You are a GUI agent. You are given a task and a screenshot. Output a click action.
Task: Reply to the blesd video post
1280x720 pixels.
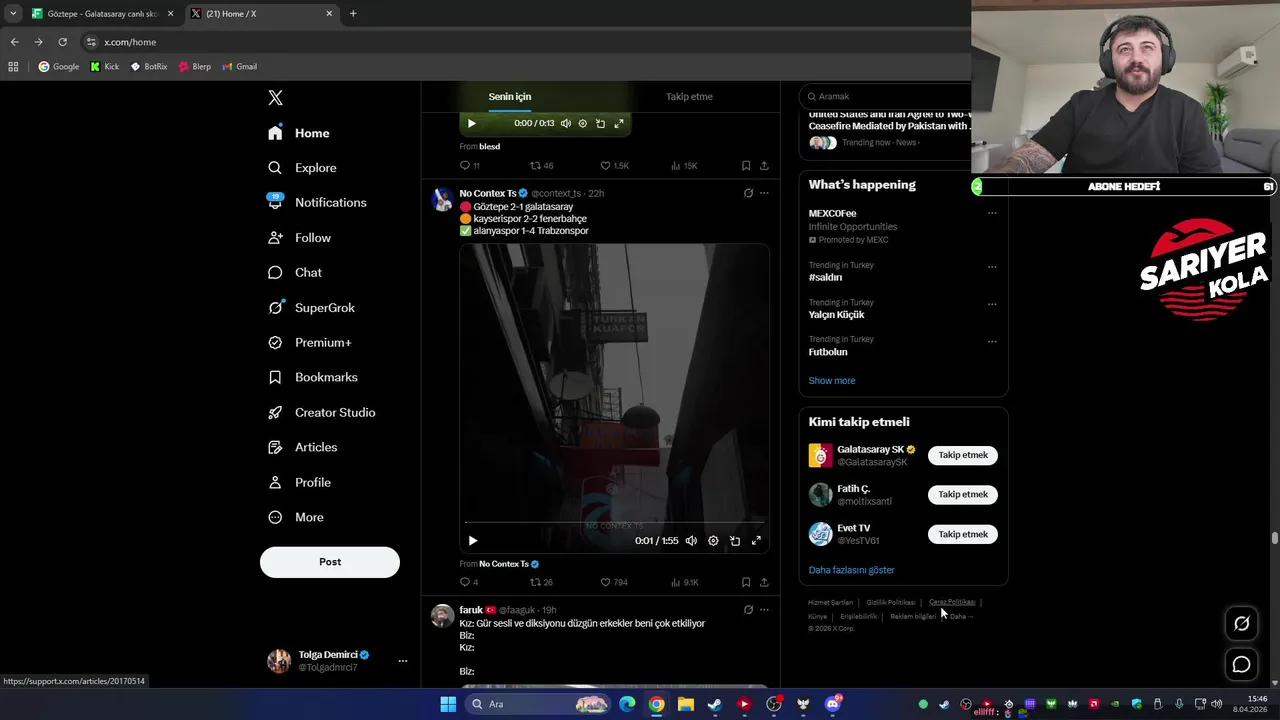(x=469, y=166)
